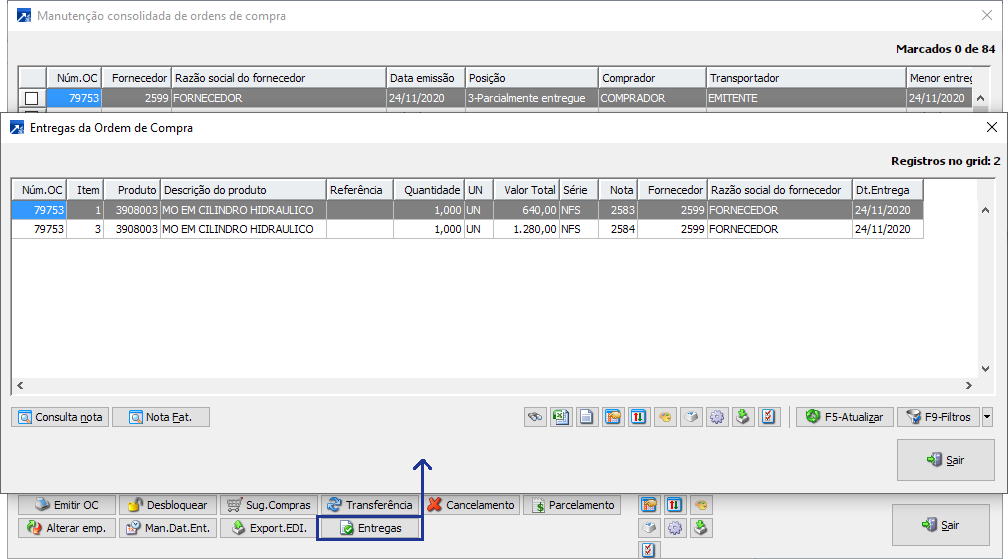1008x559 pixels.
Task: Click the checklist icon in Entregas toolbar
Action: (768, 417)
